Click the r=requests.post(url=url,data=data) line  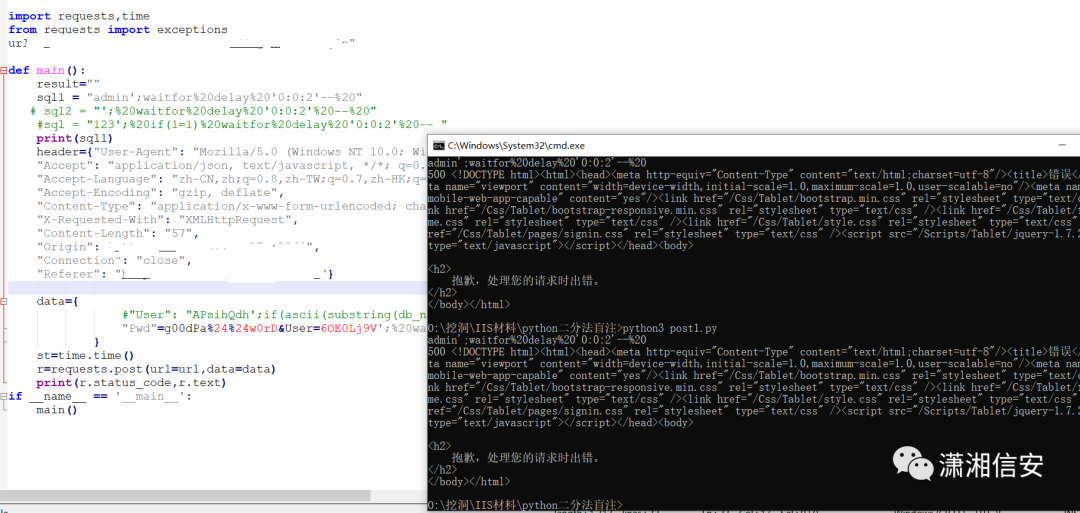pyautogui.click(x=156, y=369)
